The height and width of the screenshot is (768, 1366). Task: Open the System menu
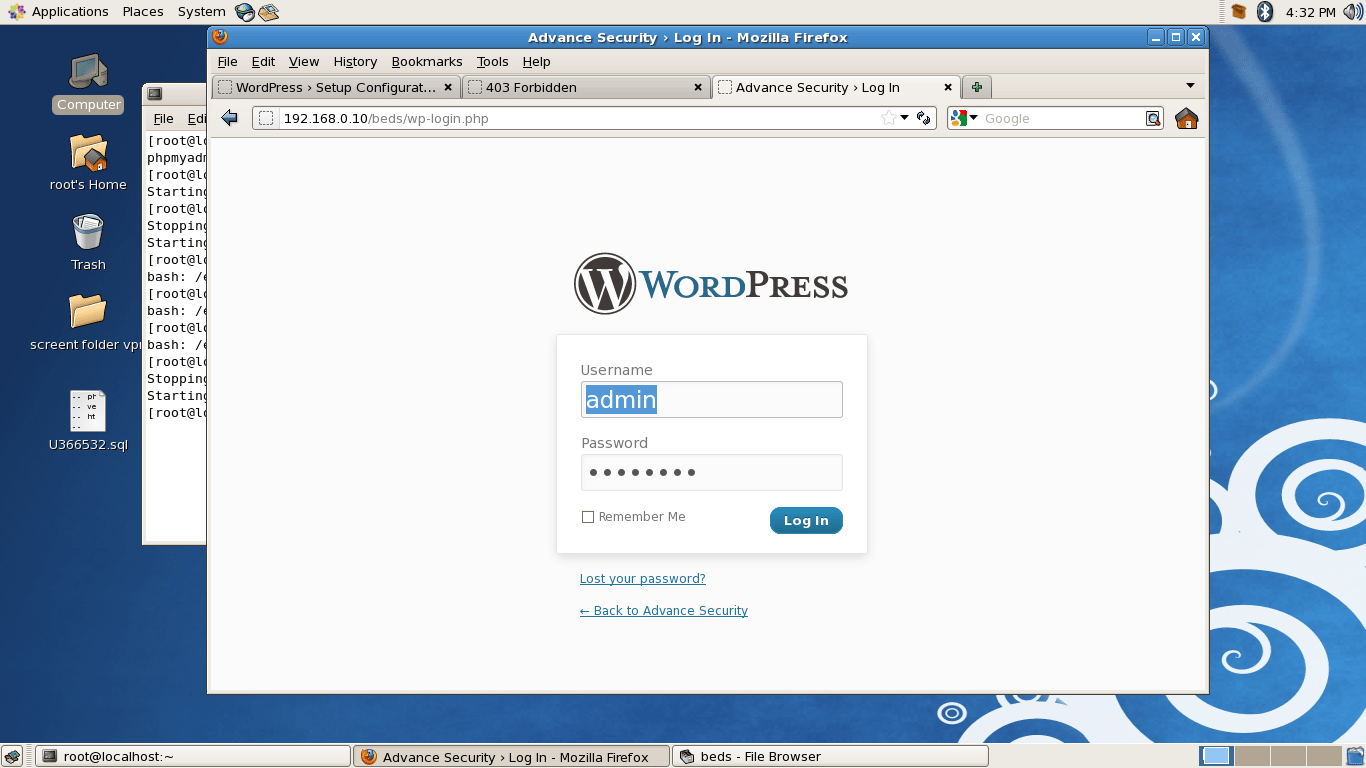click(201, 12)
